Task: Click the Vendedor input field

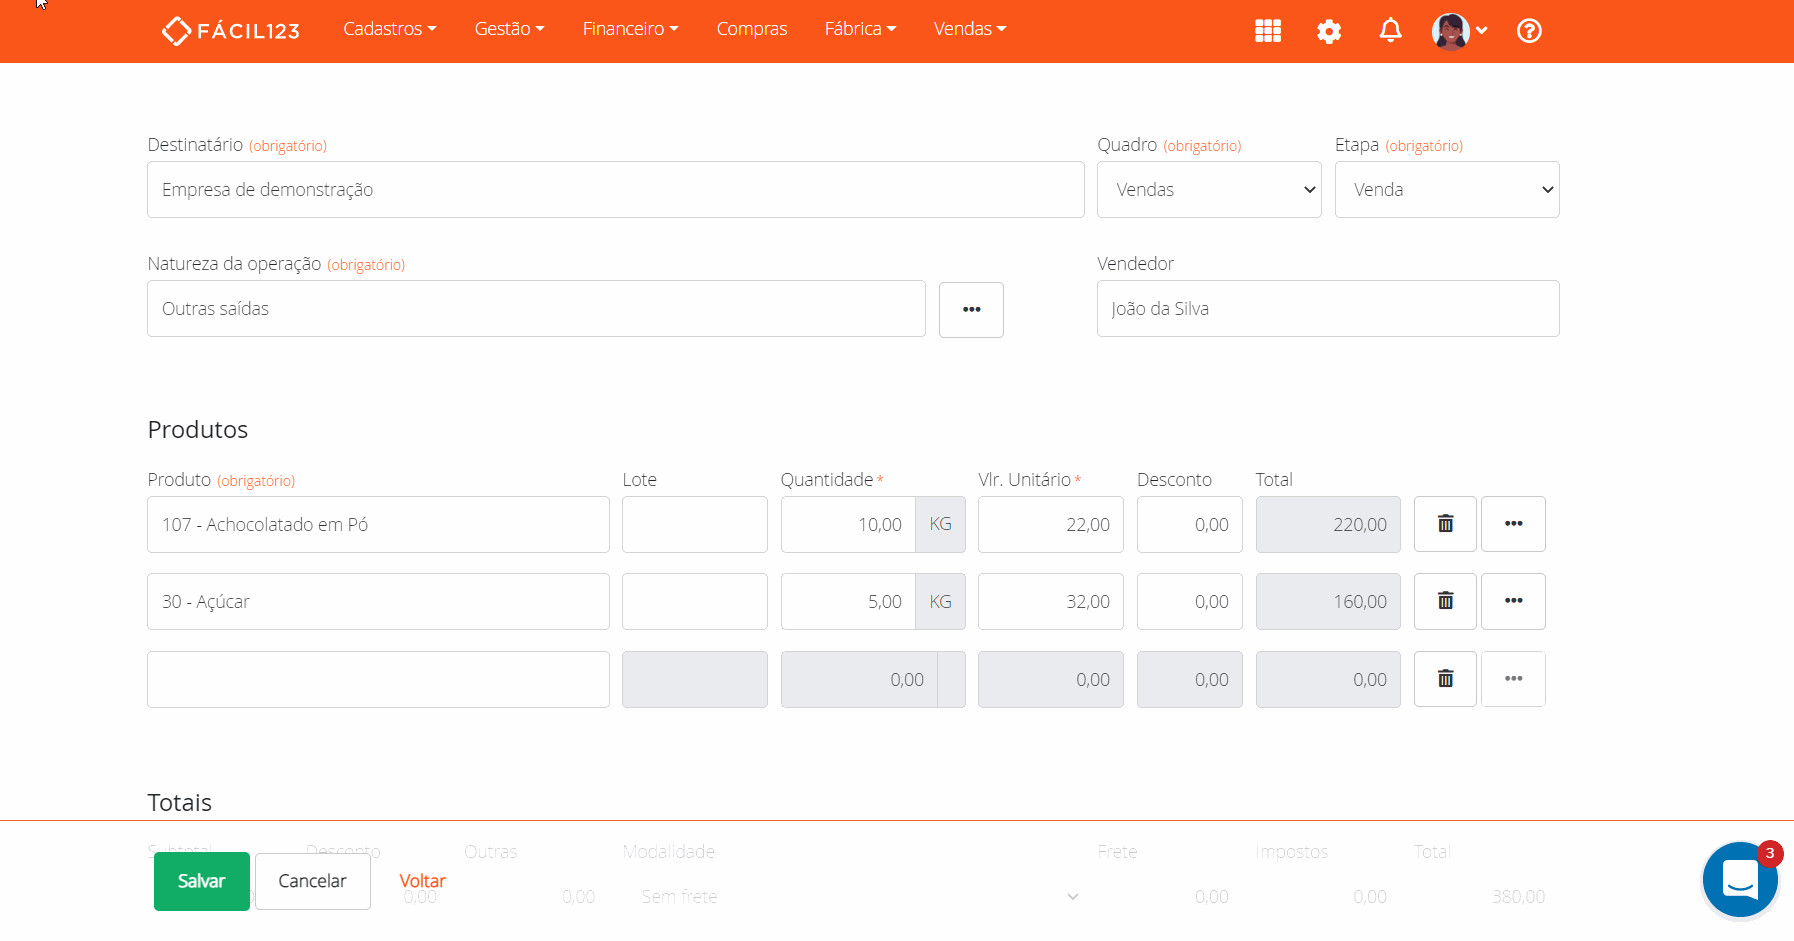Action: (x=1327, y=309)
